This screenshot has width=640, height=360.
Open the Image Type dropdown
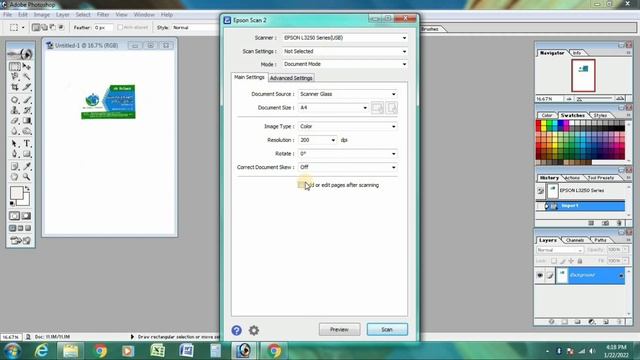coord(348,127)
